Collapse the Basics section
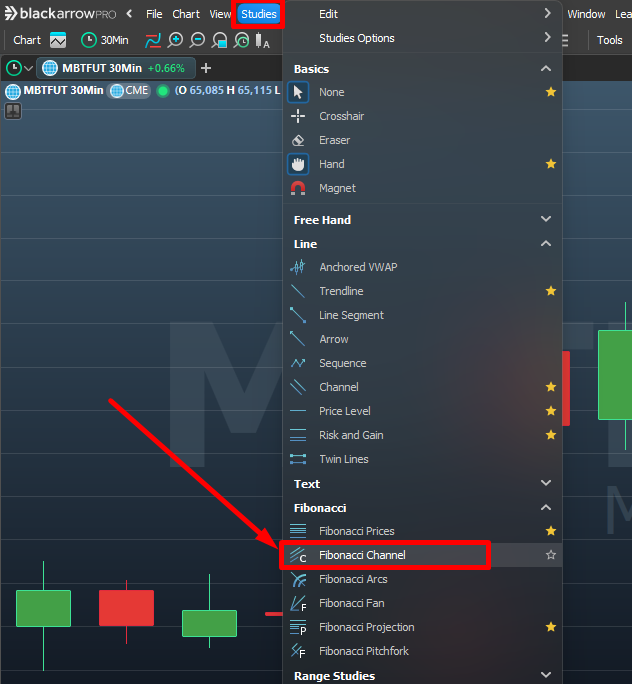Screen dimensions: 632x684 point(546,69)
